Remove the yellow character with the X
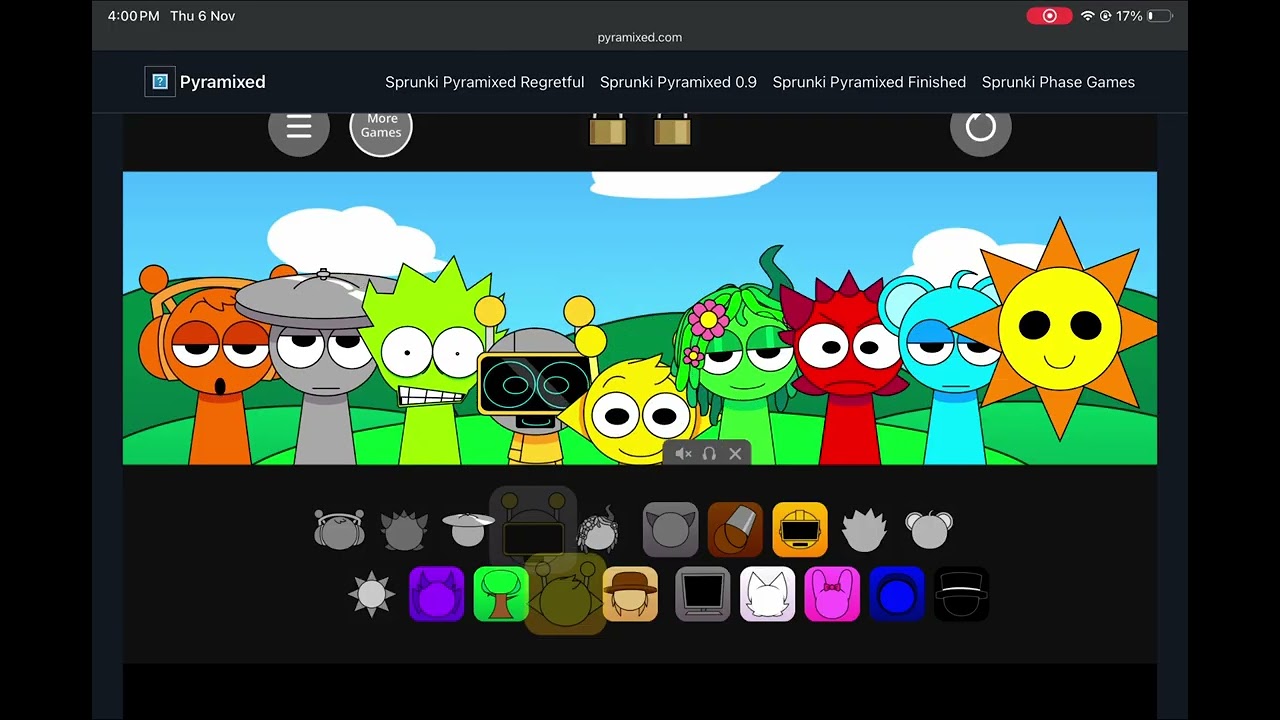This screenshot has height=720, width=1280. (x=735, y=454)
